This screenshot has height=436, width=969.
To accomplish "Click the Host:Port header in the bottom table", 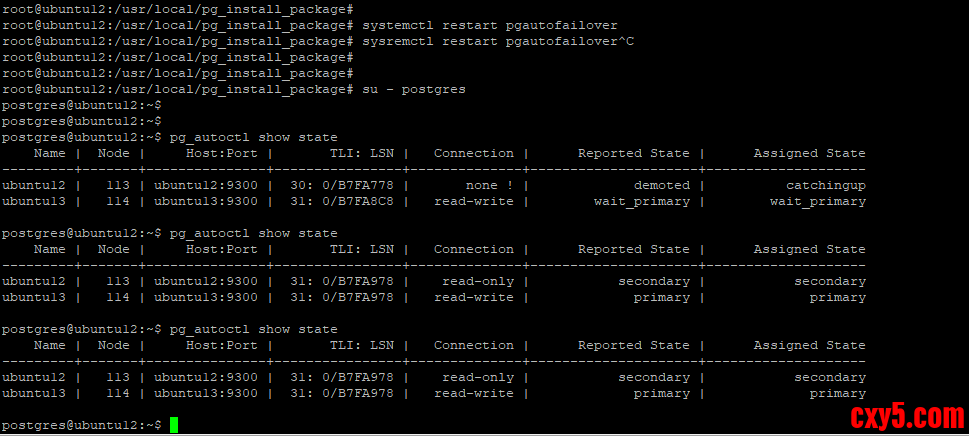I will [222, 345].
